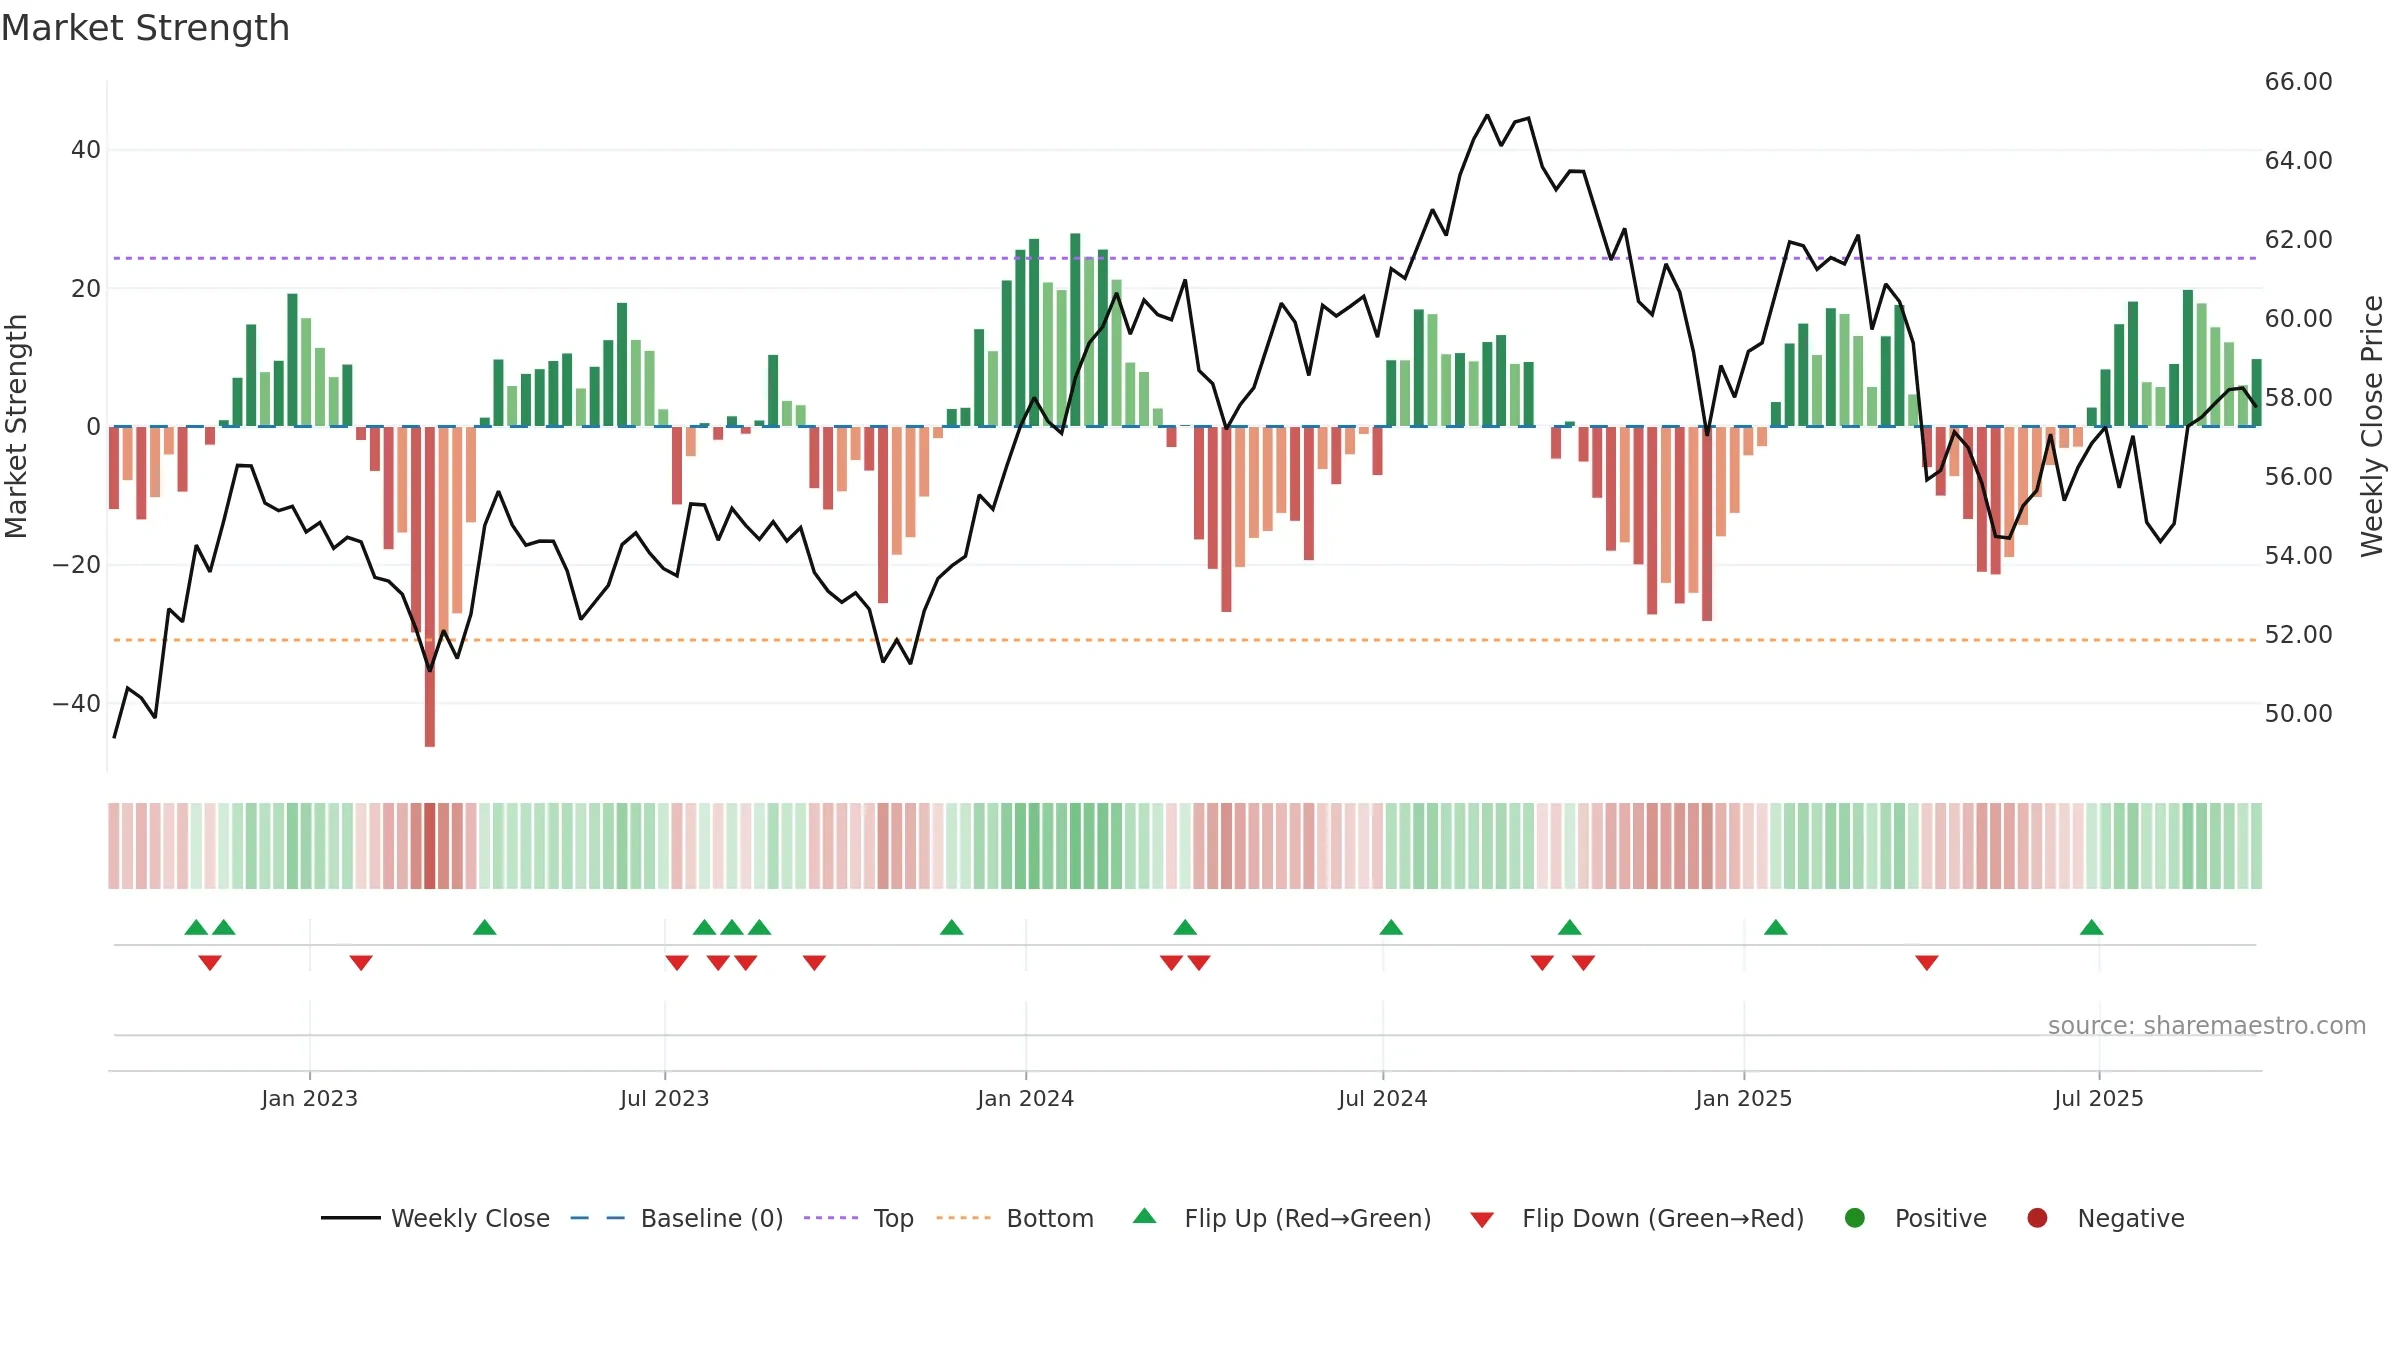Screen dimensions: 2400x1350
Task: Click the 50.00 price axis value
Action: (2298, 713)
